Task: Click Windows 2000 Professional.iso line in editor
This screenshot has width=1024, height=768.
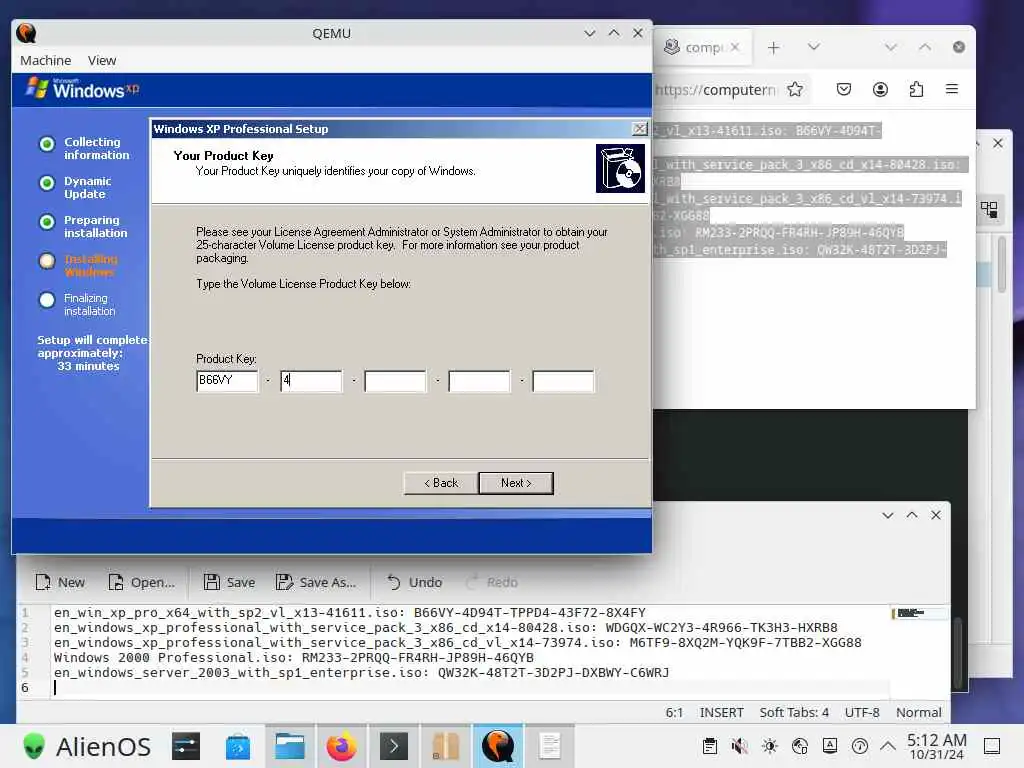Action: (293, 658)
